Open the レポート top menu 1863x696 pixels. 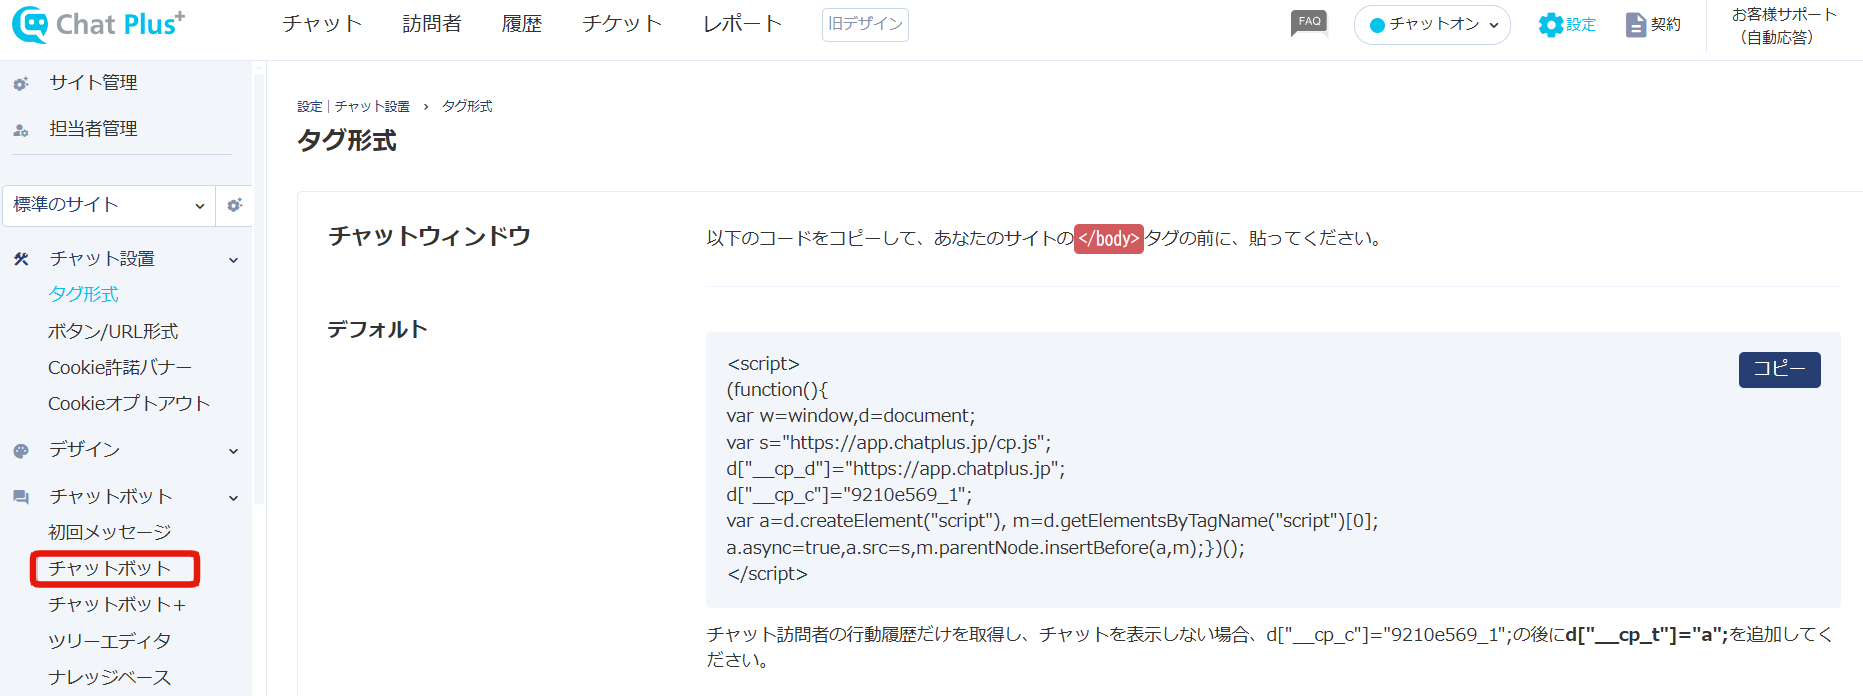click(742, 24)
